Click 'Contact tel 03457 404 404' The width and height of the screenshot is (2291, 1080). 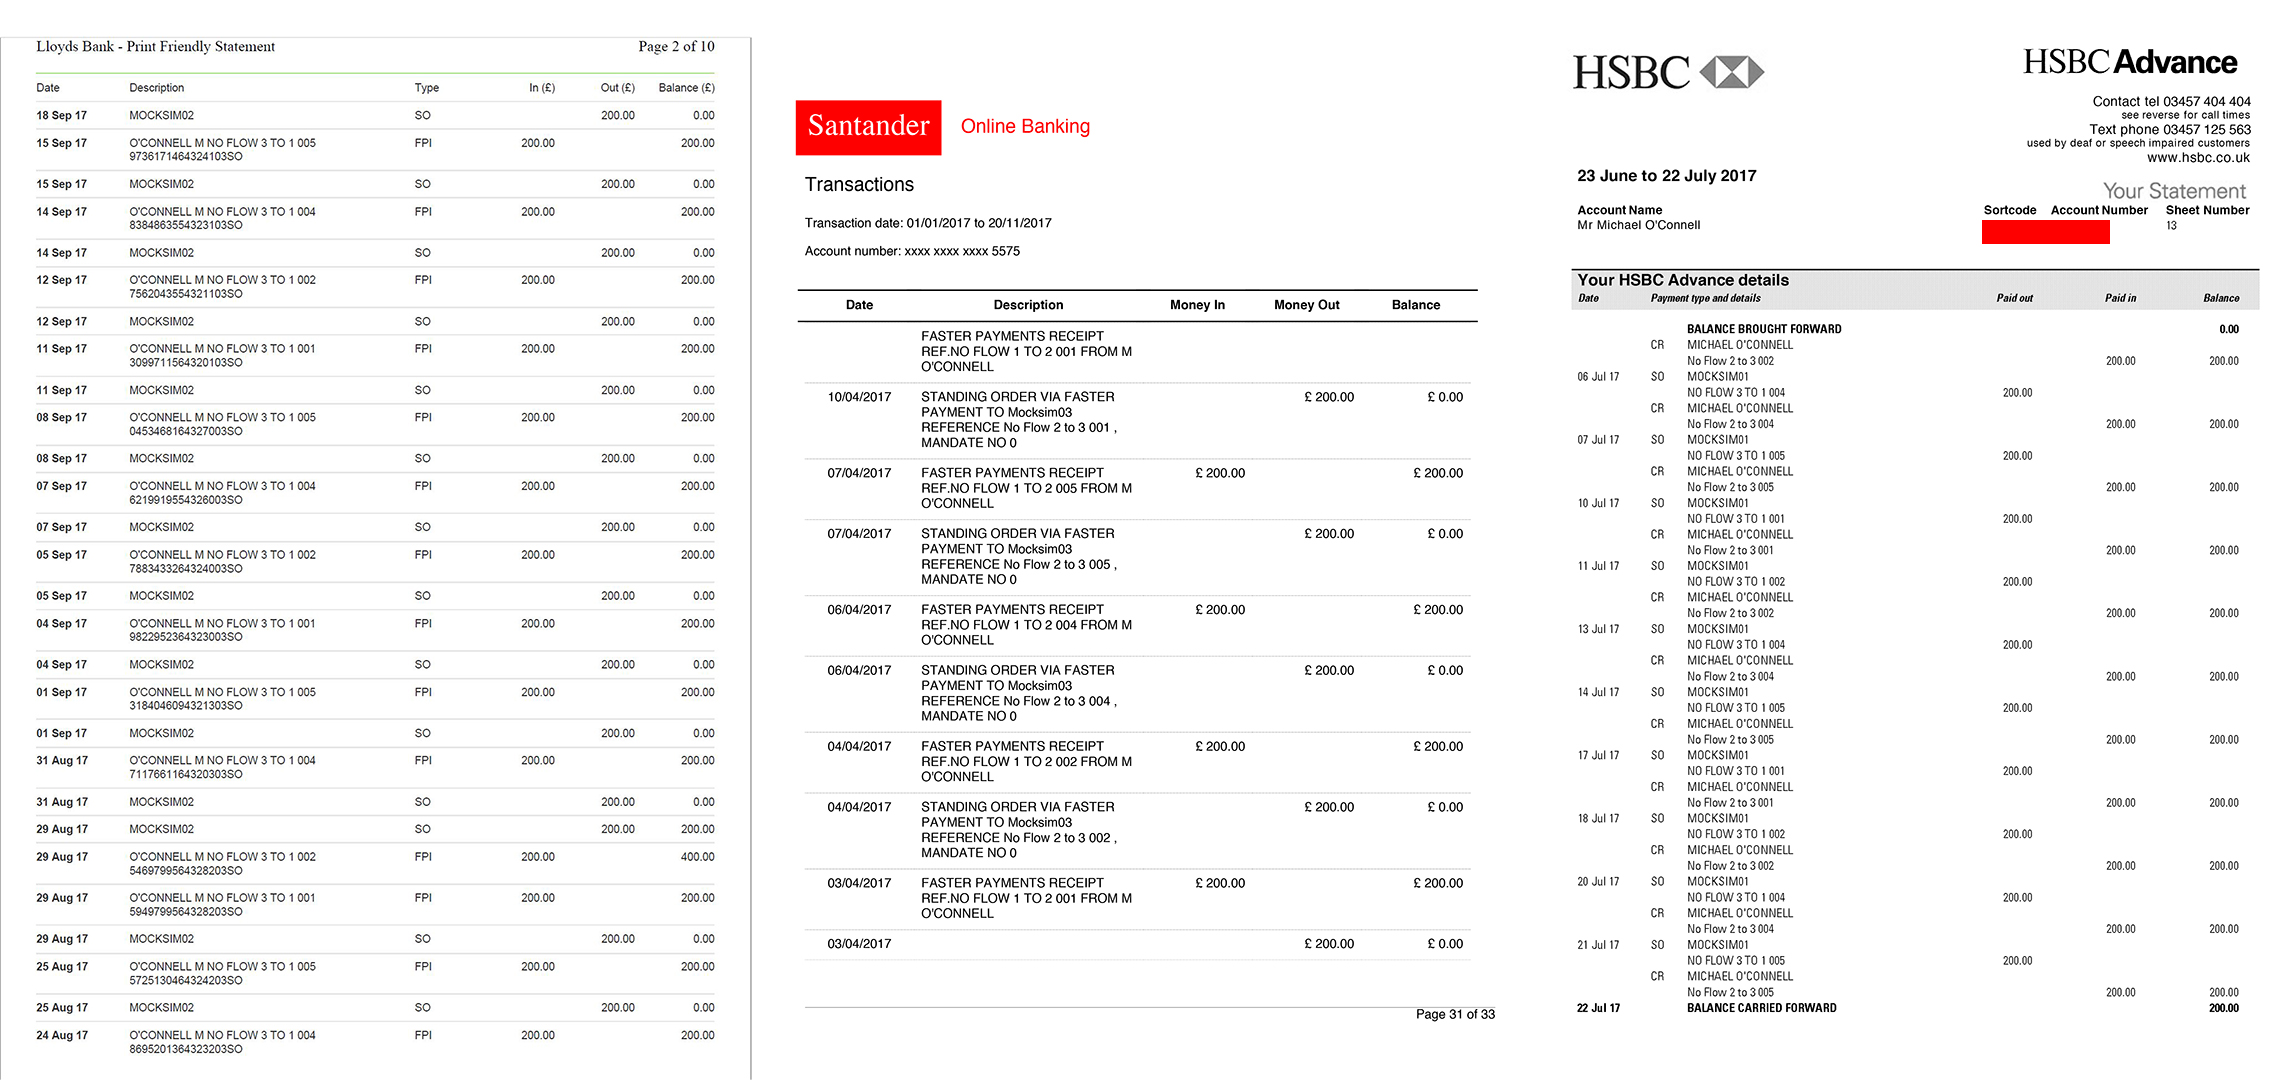2171,101
